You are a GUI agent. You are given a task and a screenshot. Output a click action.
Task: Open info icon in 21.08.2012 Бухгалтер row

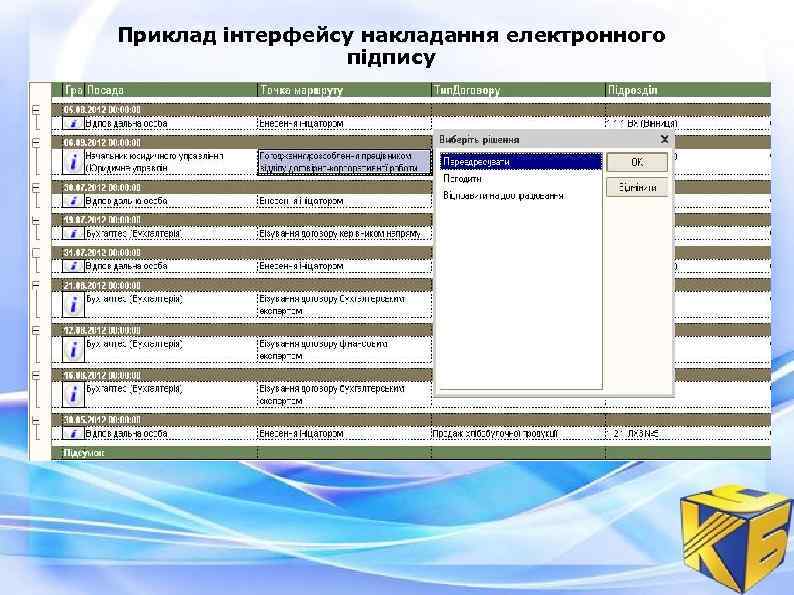(73, 305)
